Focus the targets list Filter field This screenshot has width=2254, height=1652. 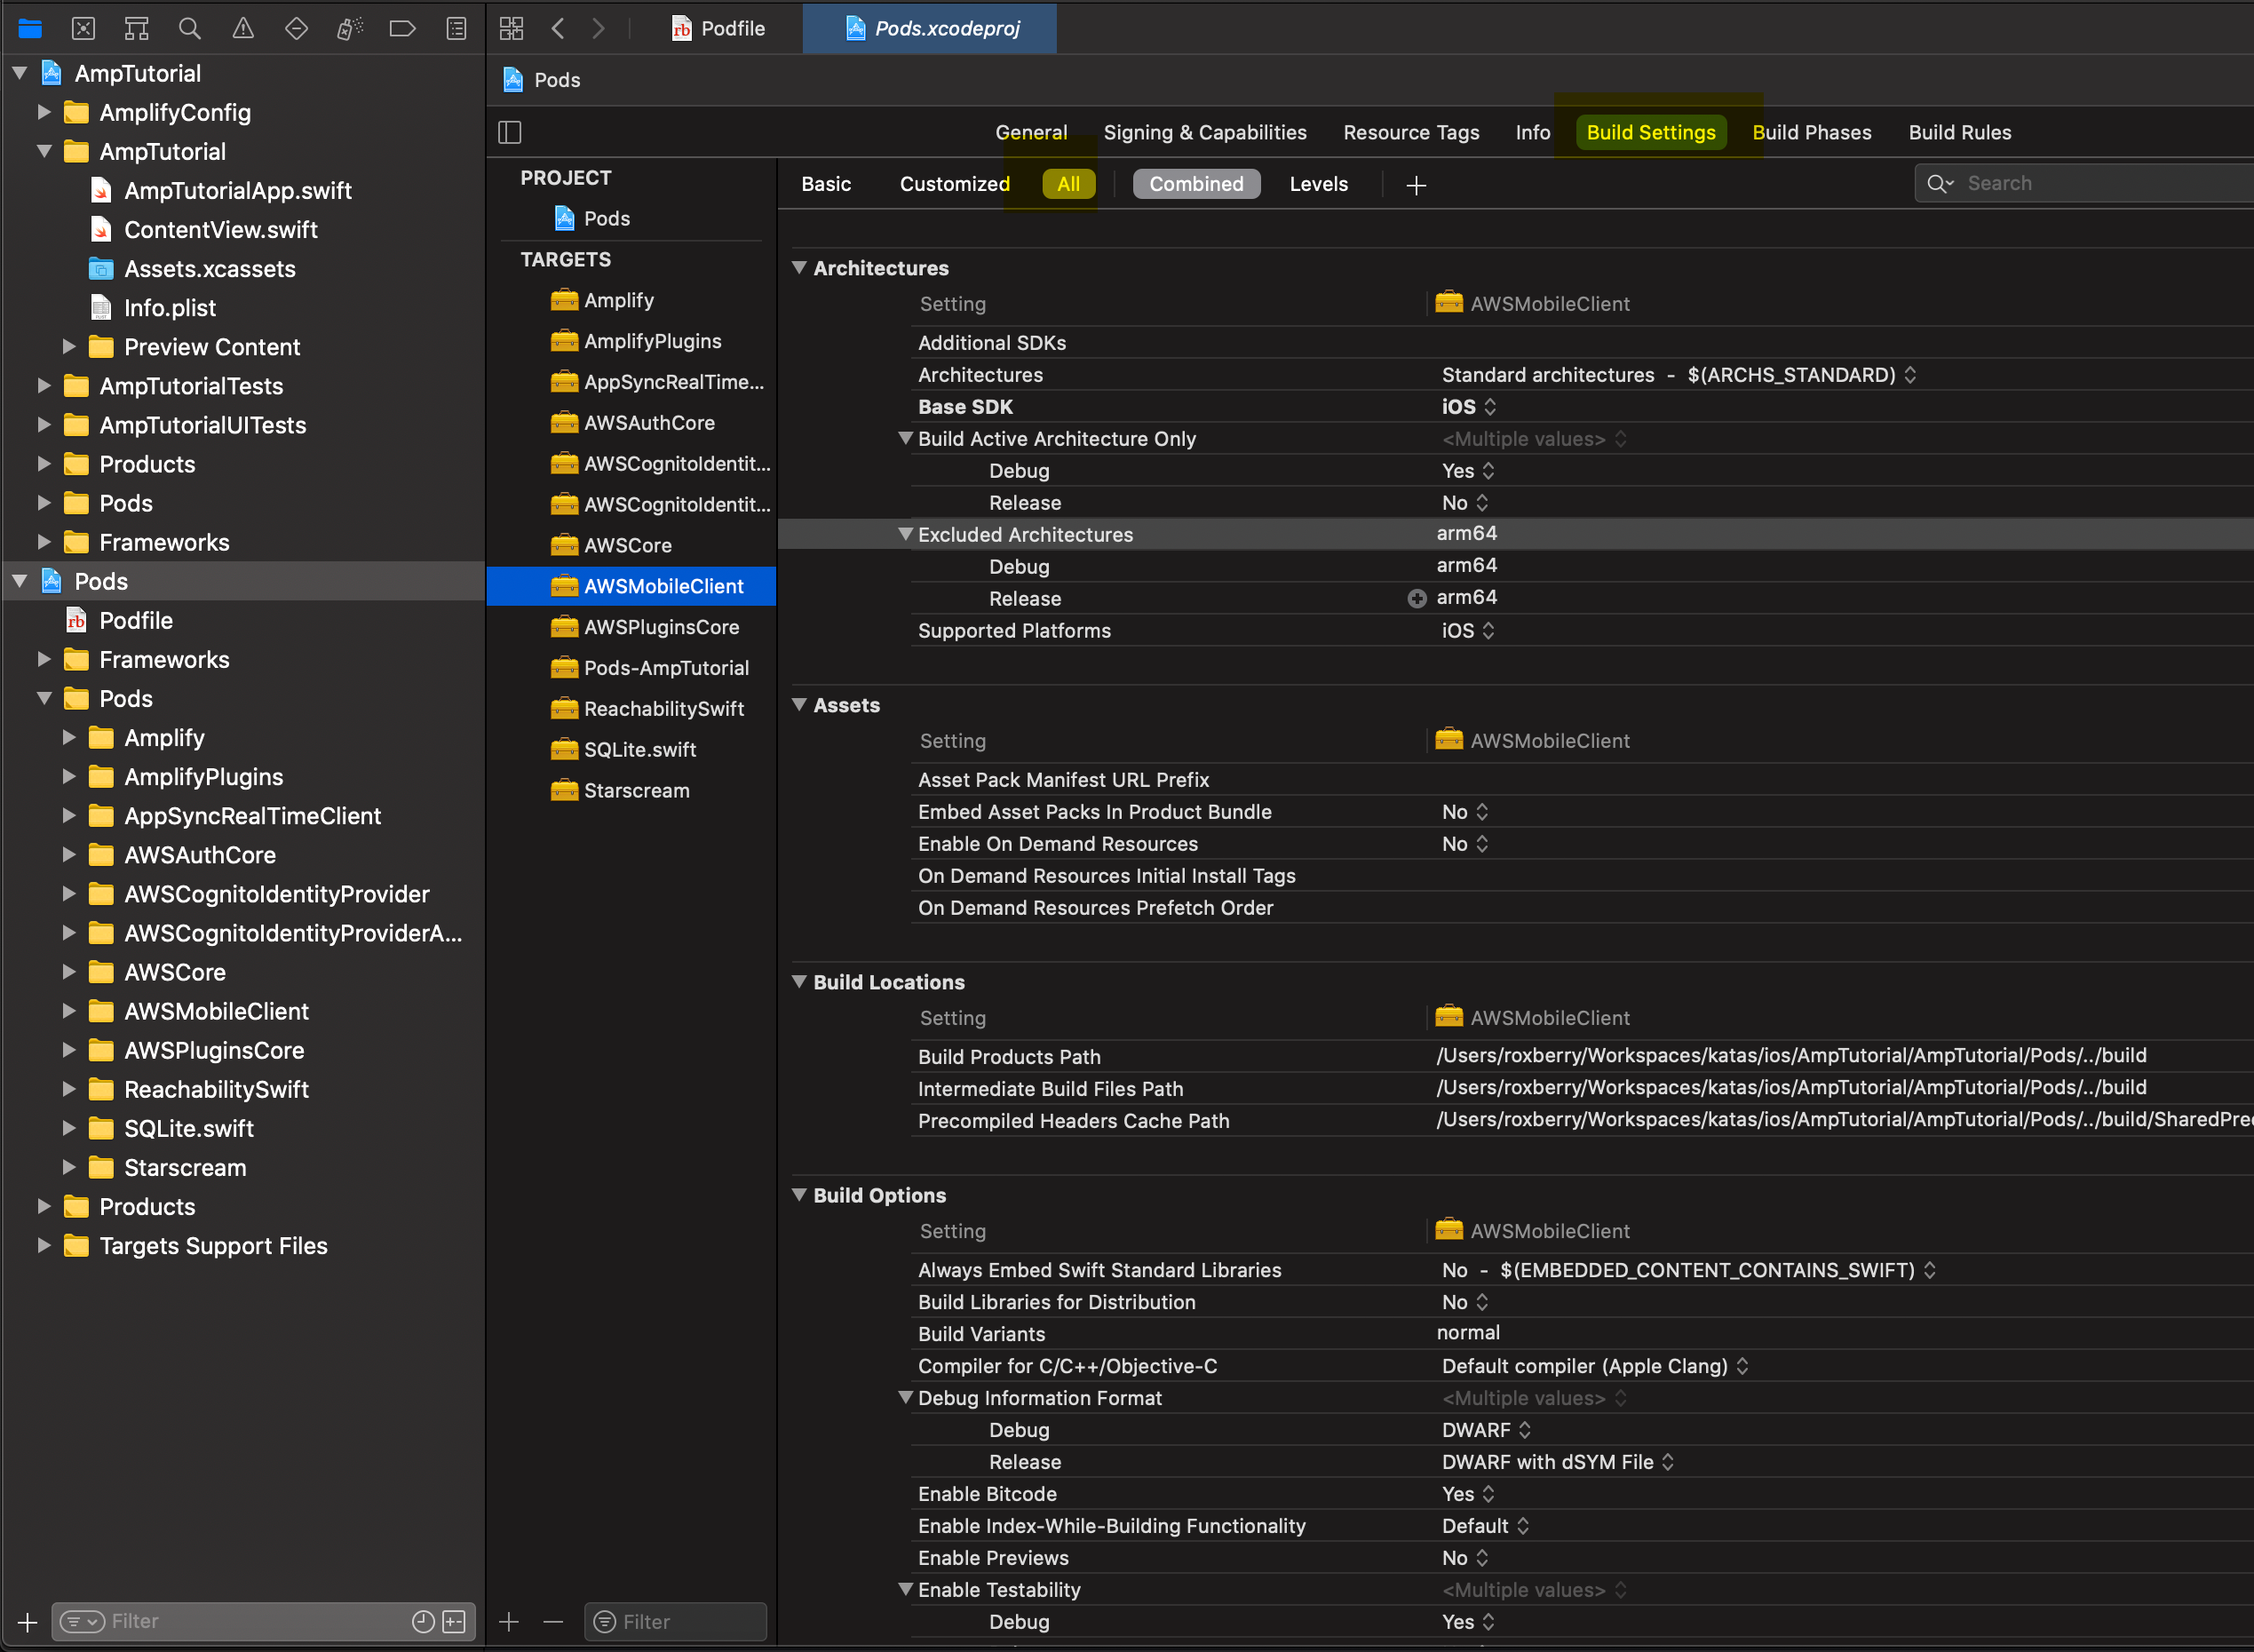point(676,1622)
